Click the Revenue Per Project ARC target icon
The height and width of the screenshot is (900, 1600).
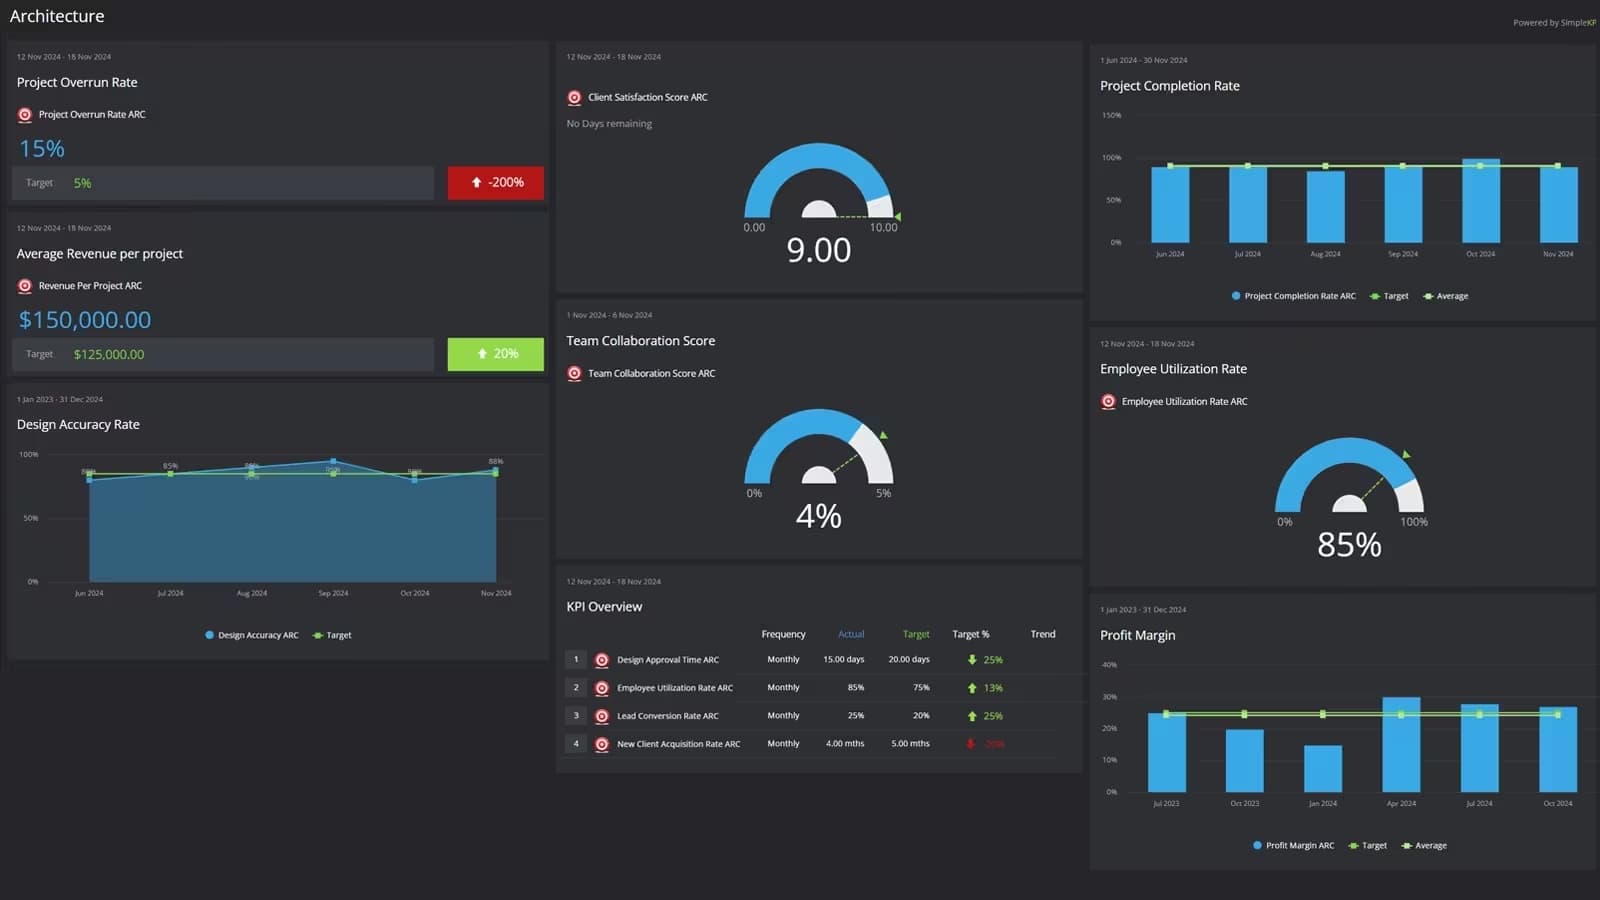pos(25,286)
